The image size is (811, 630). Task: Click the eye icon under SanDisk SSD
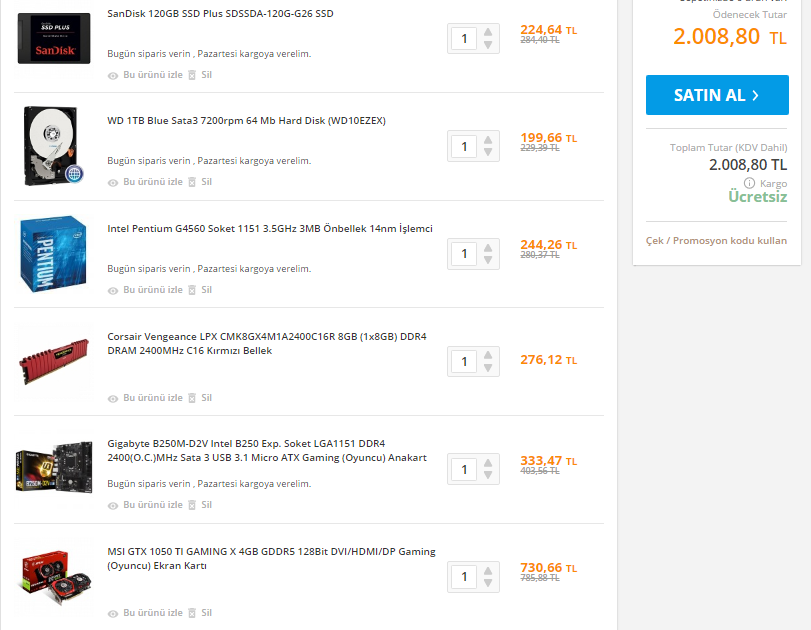tap(113, 75)
